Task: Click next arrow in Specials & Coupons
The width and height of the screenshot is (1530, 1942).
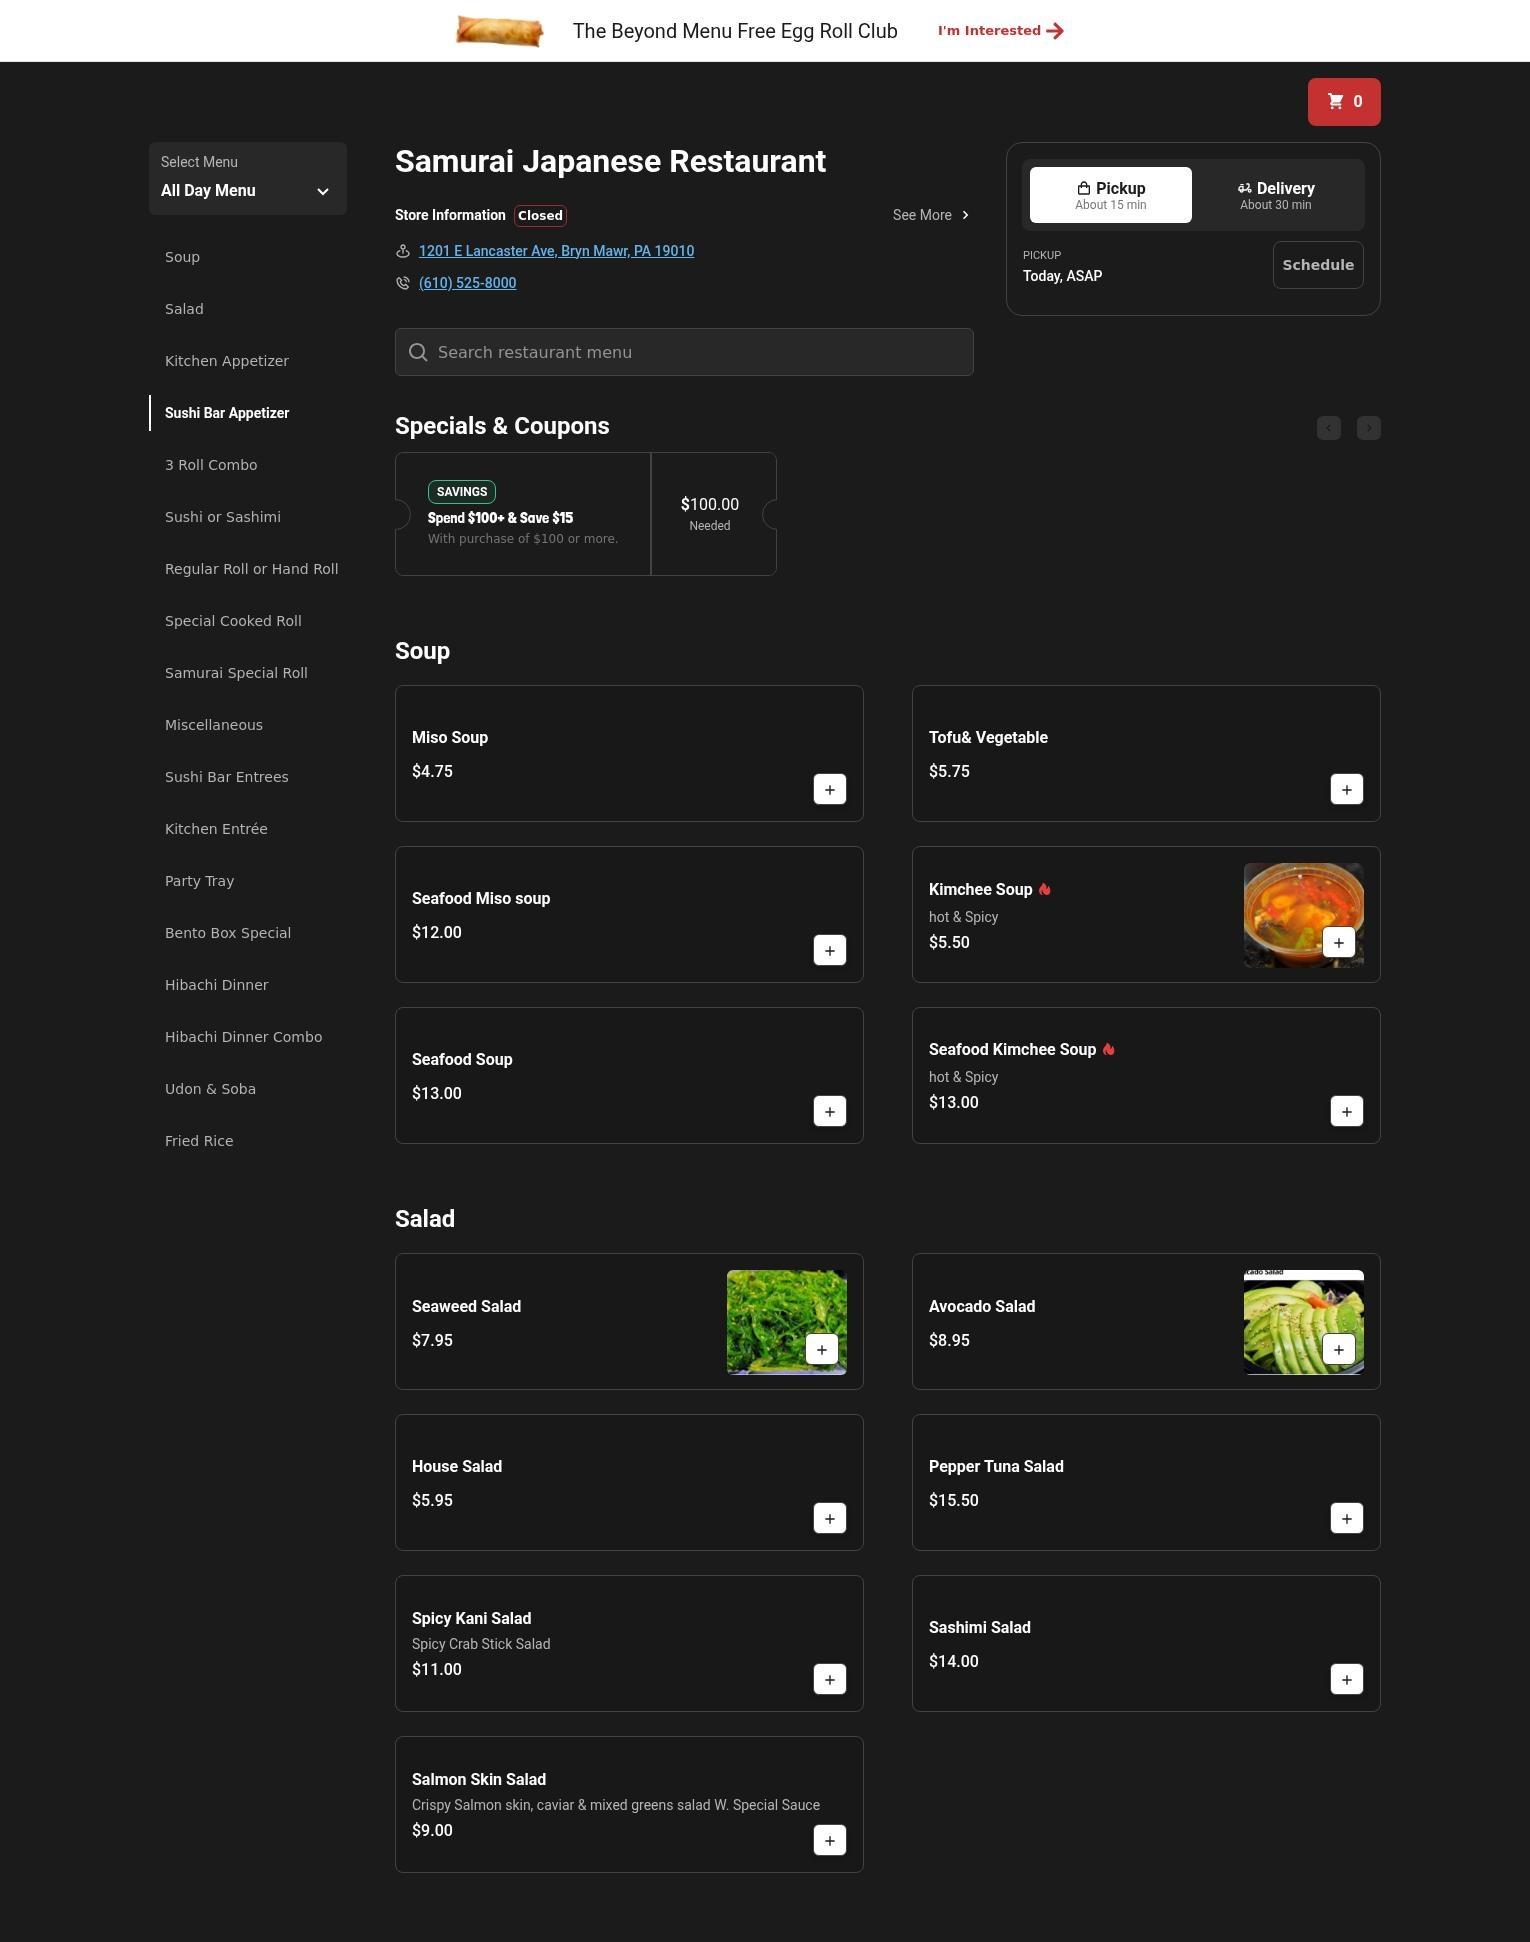Action: [x=1368, y=428]
